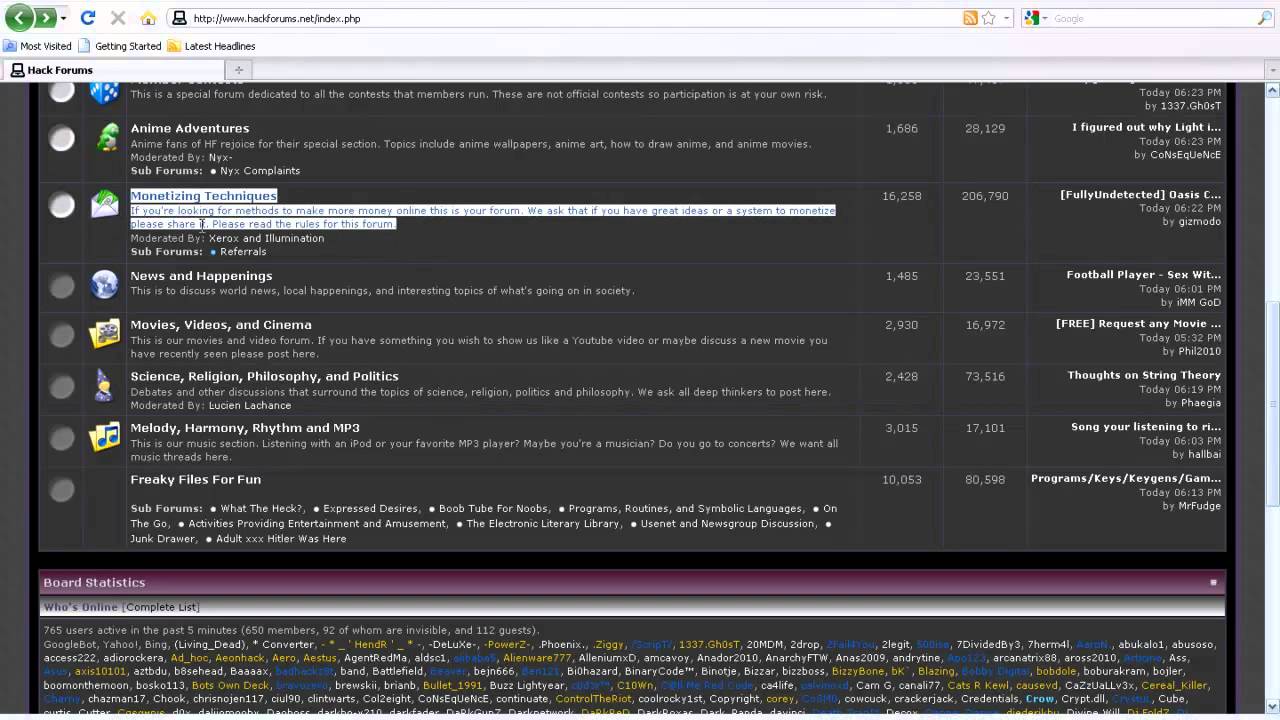The image size is (1280, 720).
Task: Click the browser Forward arrow button
Action: [45, 18]
